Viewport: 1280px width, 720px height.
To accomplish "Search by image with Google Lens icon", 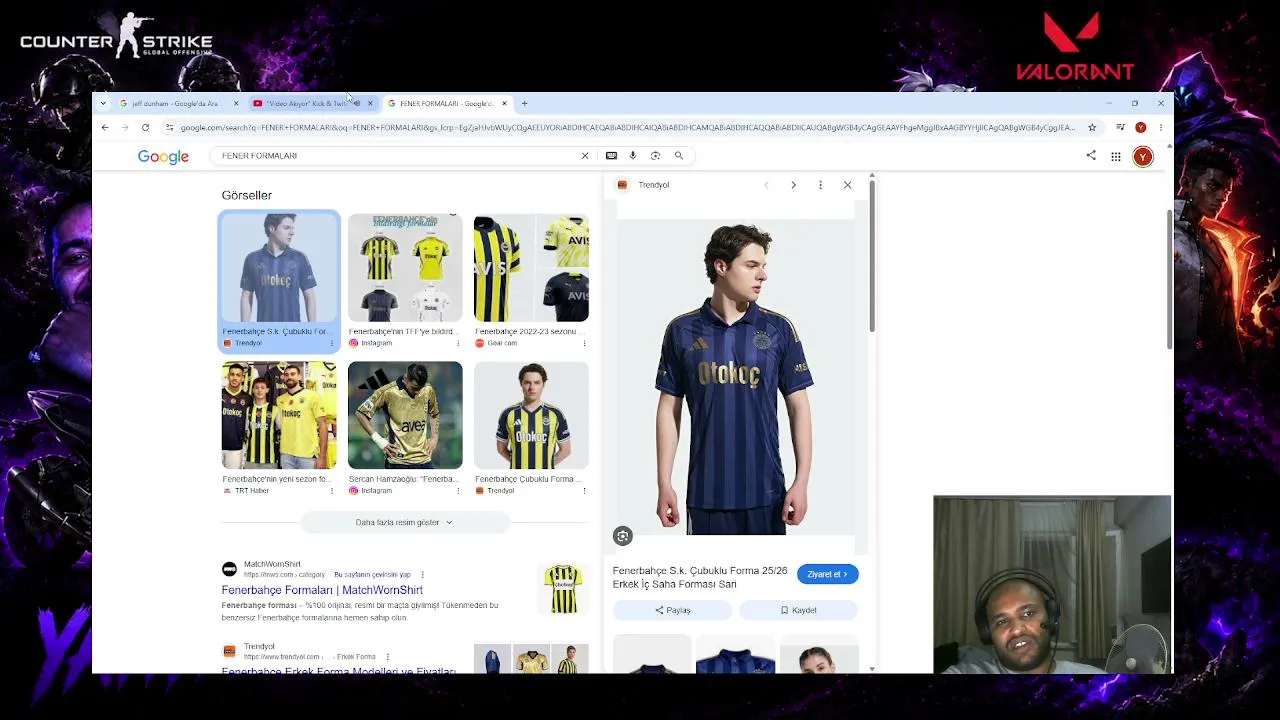I will coord(655,156).
